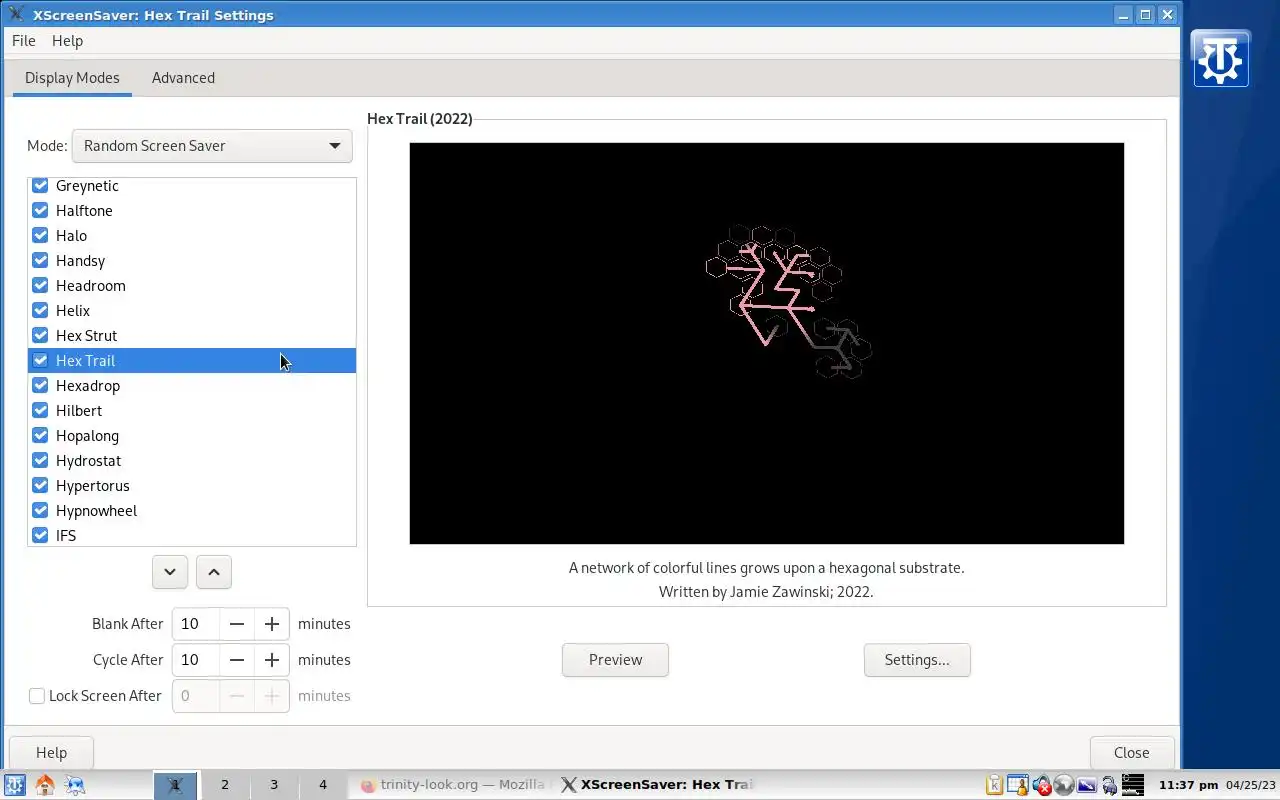Open the Trinity start menu icon in taskbar

tap(15, 785)
